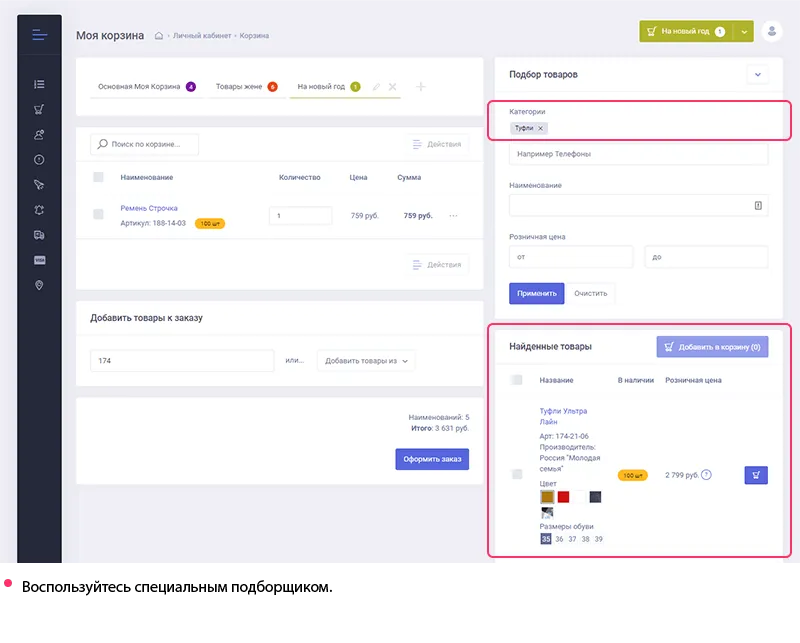This screenshot has height=643, width=800.
Task: Click the location pin sidebar icon
Action: (x=39, y=285)
